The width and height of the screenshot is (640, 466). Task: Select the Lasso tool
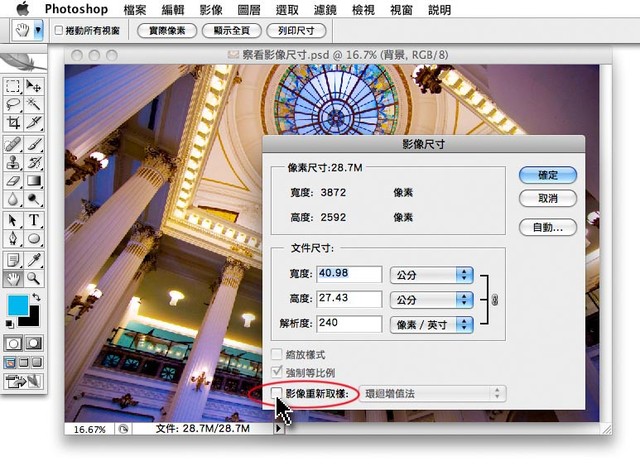13,103
